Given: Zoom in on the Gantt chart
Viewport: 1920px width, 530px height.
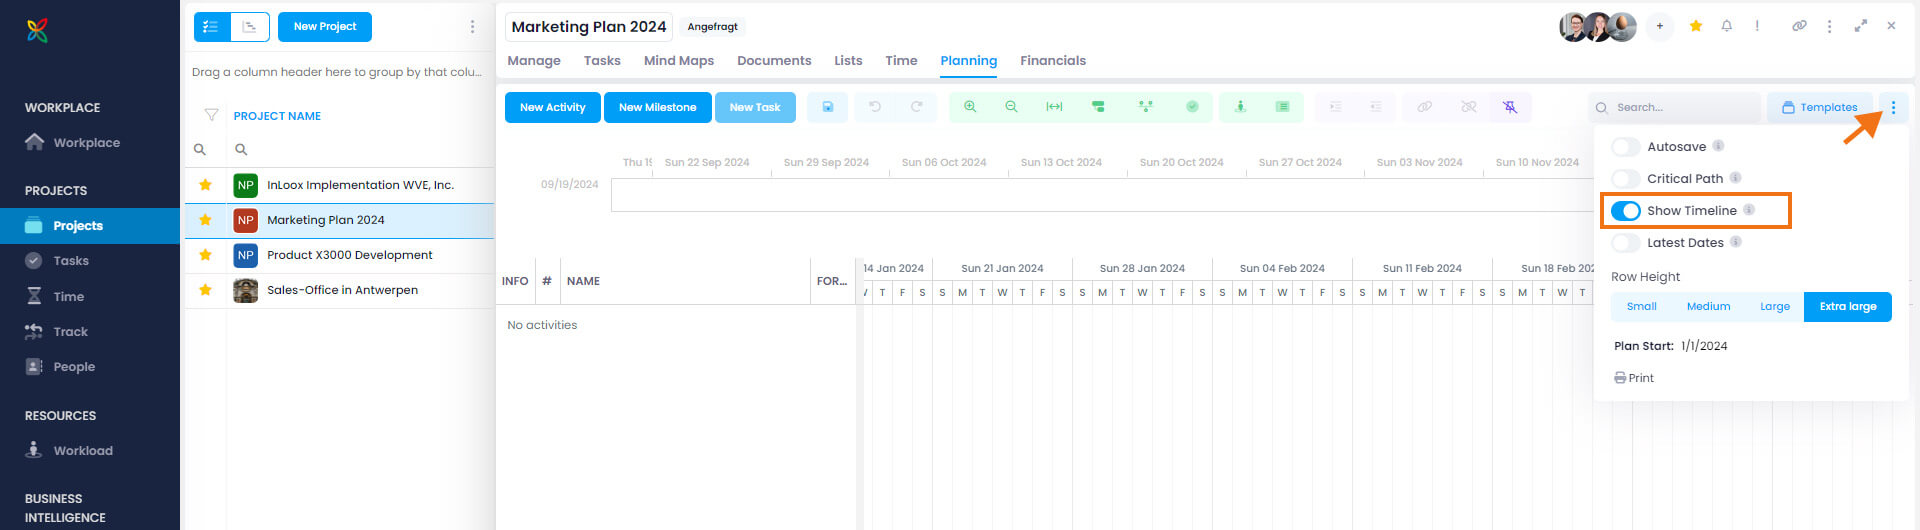Looking at the screenshot, I should [x=970, y=107].
